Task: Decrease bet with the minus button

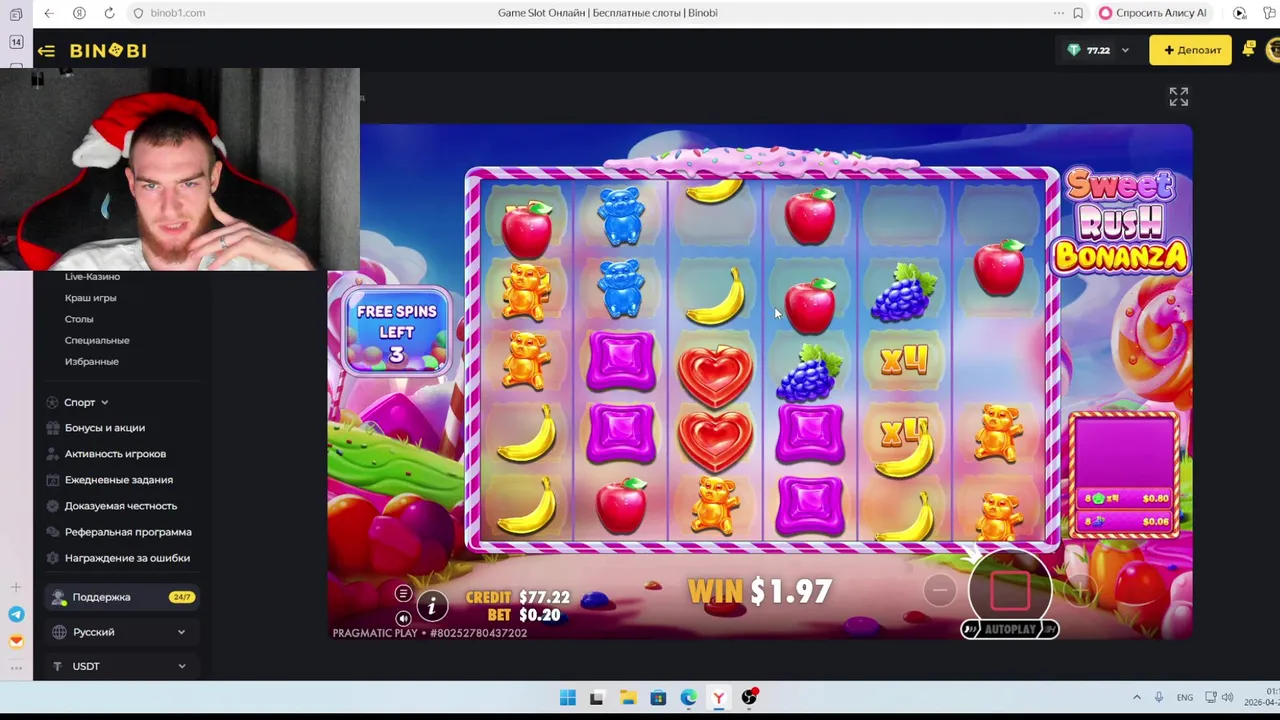Action: tap(939, 591)
